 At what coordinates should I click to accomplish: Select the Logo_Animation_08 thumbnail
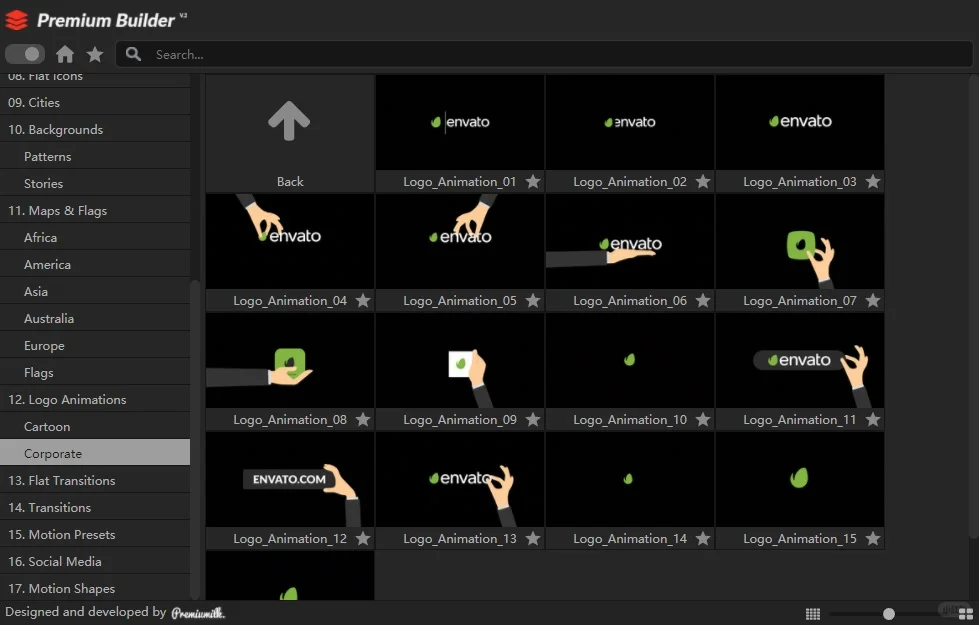coord(290,360)
